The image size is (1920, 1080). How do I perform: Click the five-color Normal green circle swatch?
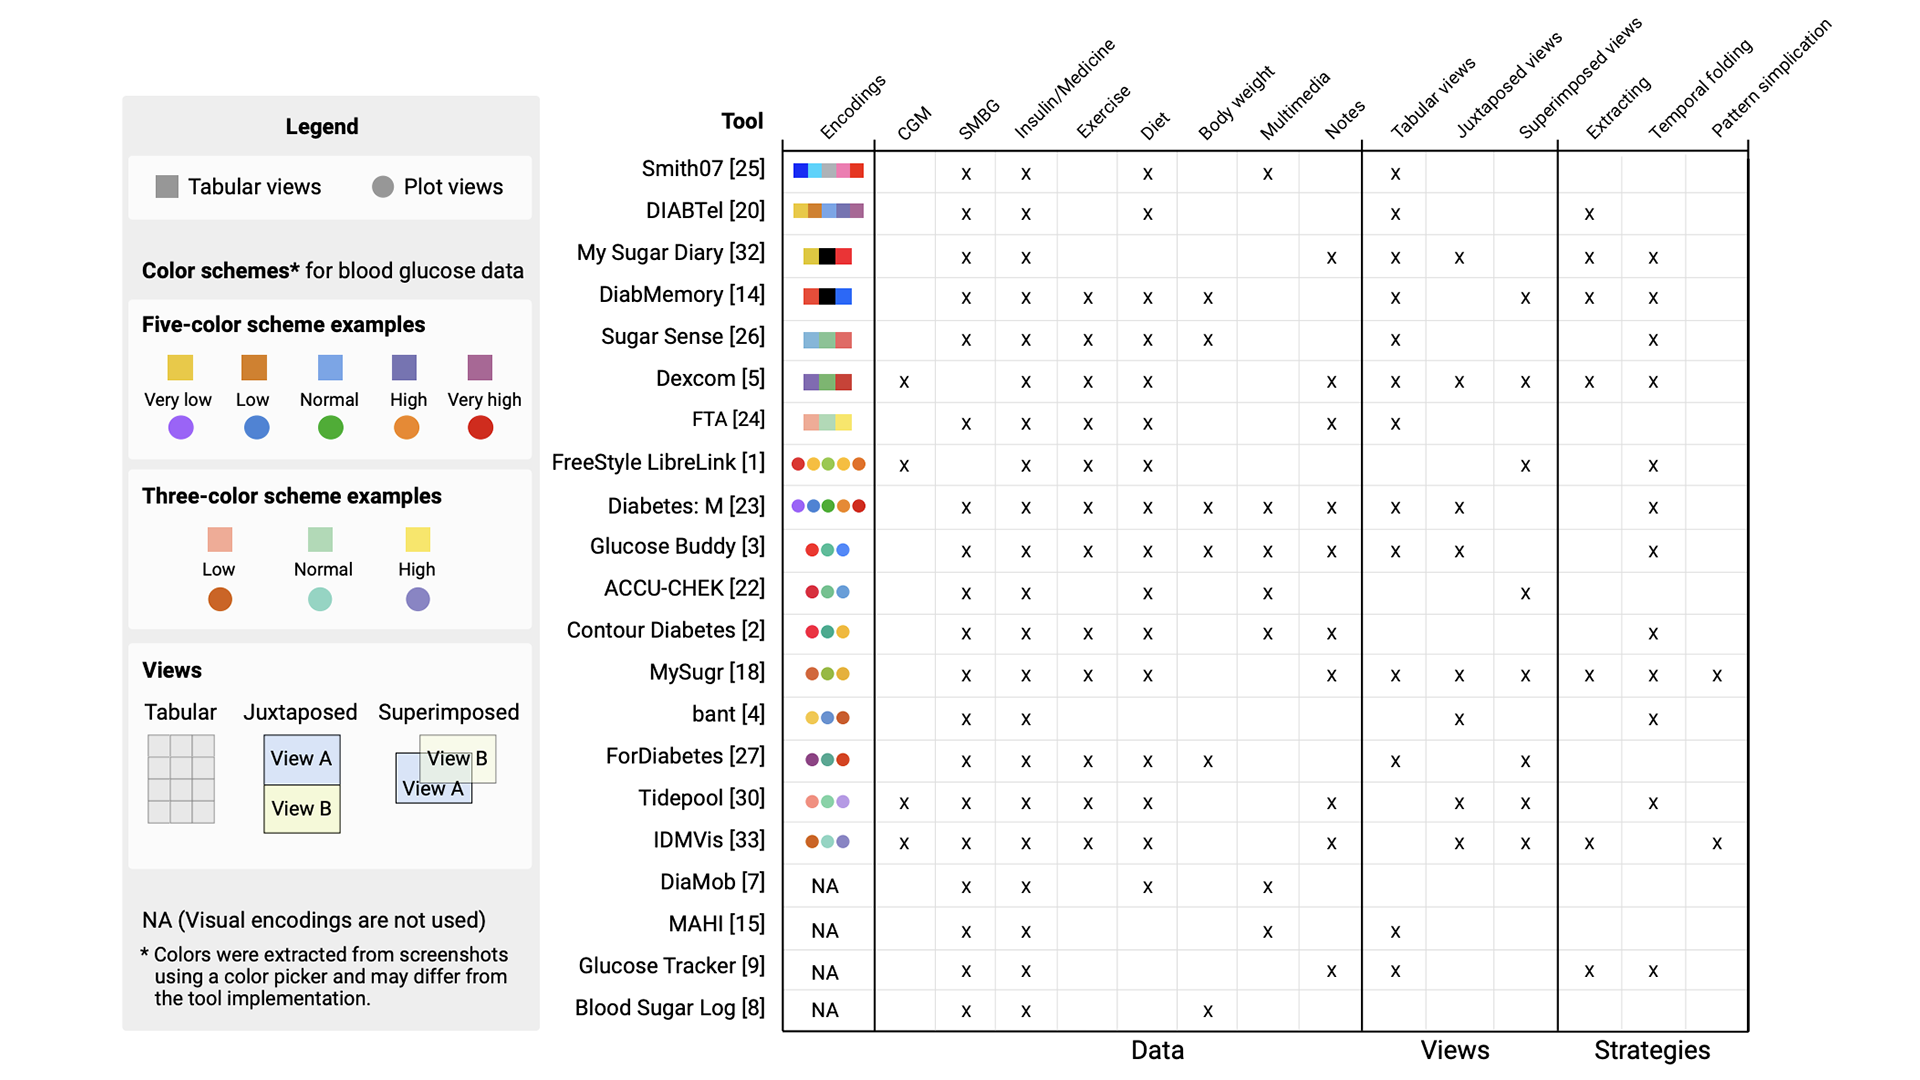click(330, 428)
